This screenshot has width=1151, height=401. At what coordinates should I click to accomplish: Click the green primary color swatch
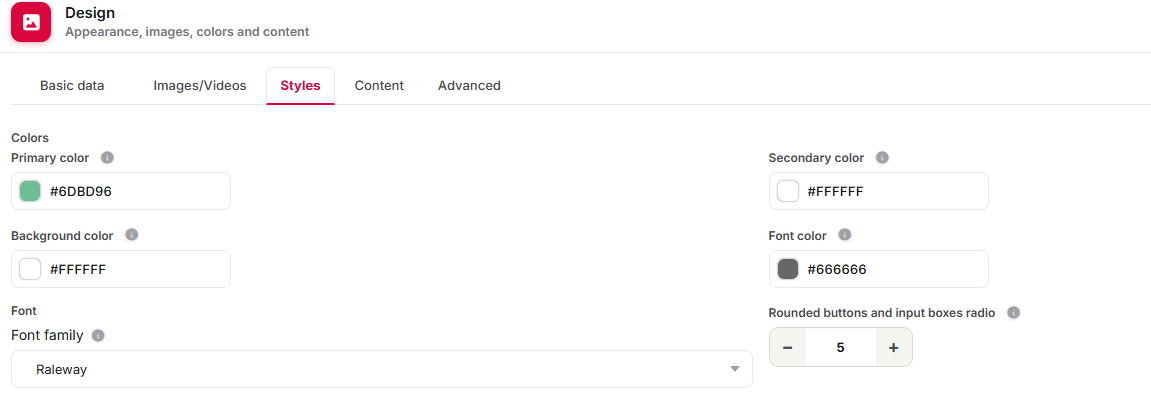[x=30, y=191]
